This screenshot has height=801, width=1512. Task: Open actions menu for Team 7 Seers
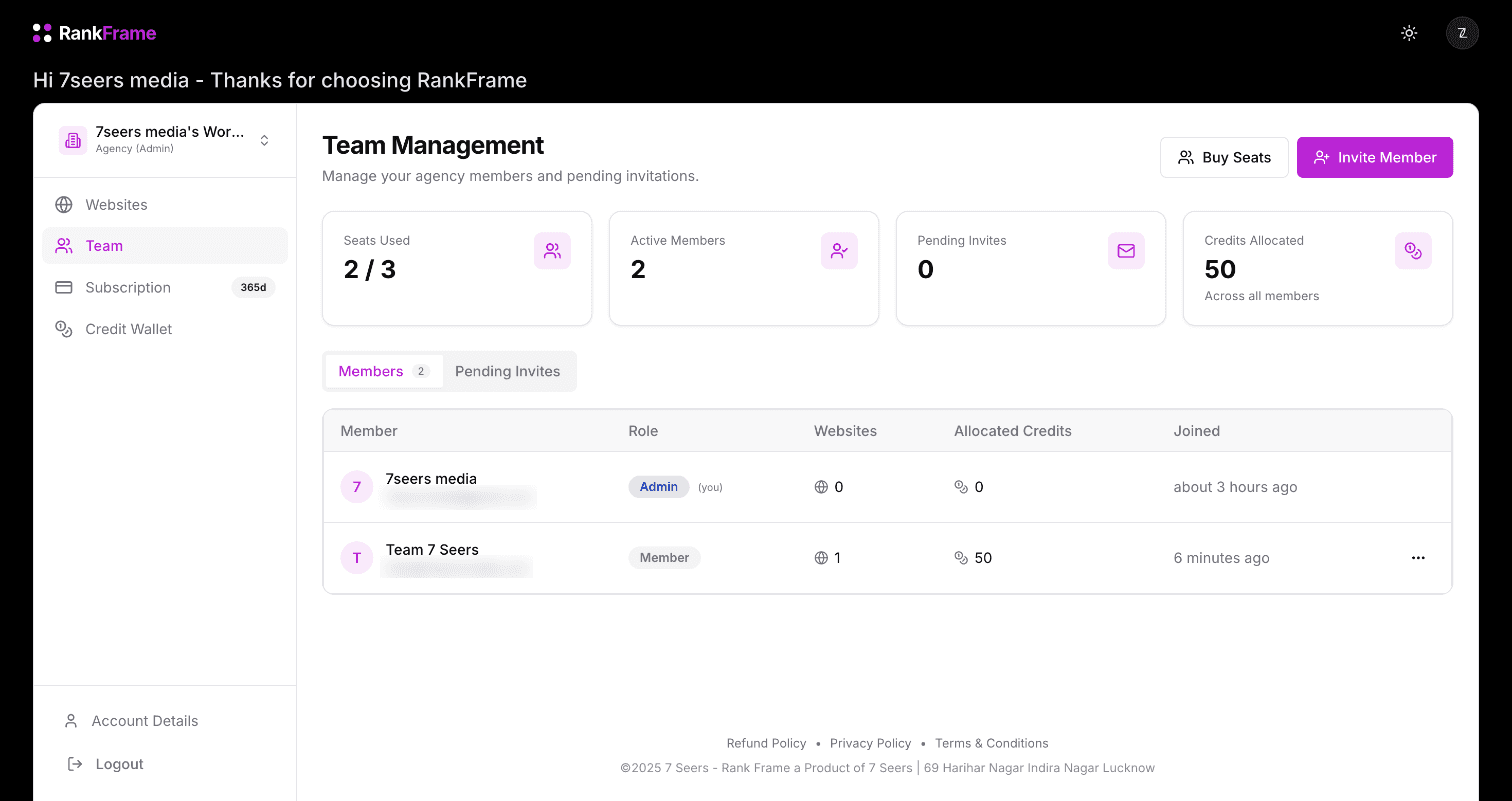pyautogui.click(x=1418, y=558)
